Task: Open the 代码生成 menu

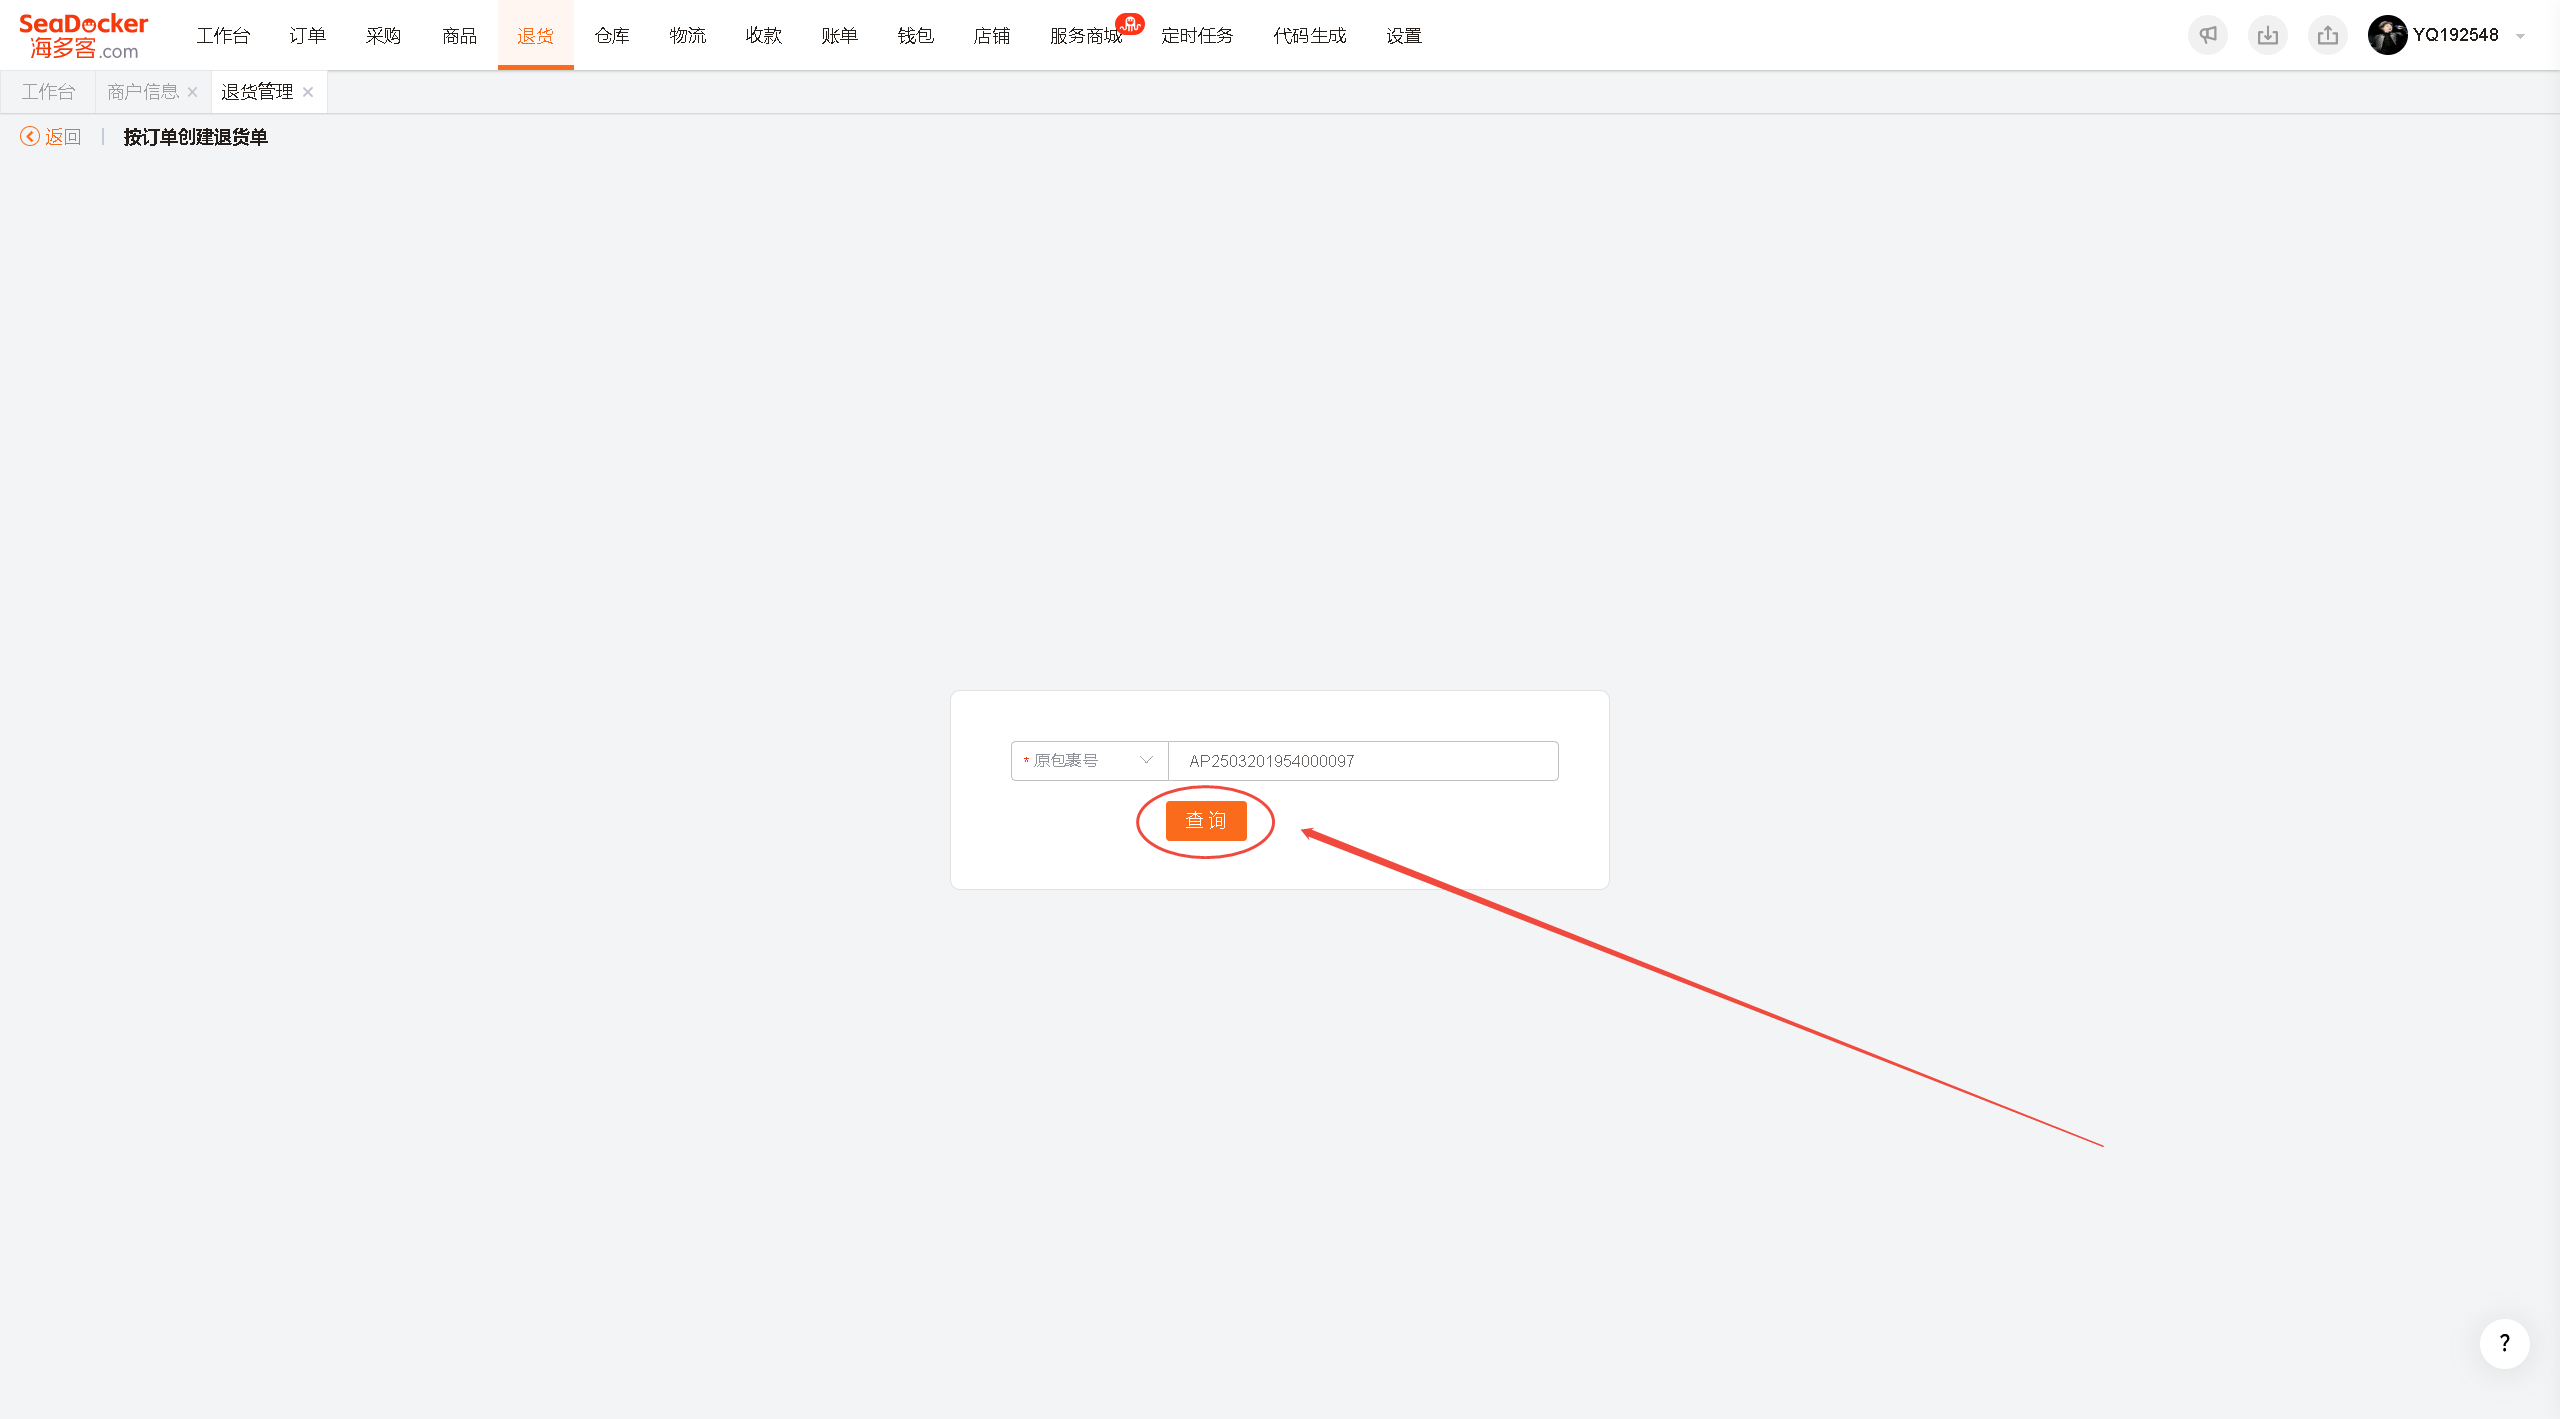Action: tap(1310, 36)
